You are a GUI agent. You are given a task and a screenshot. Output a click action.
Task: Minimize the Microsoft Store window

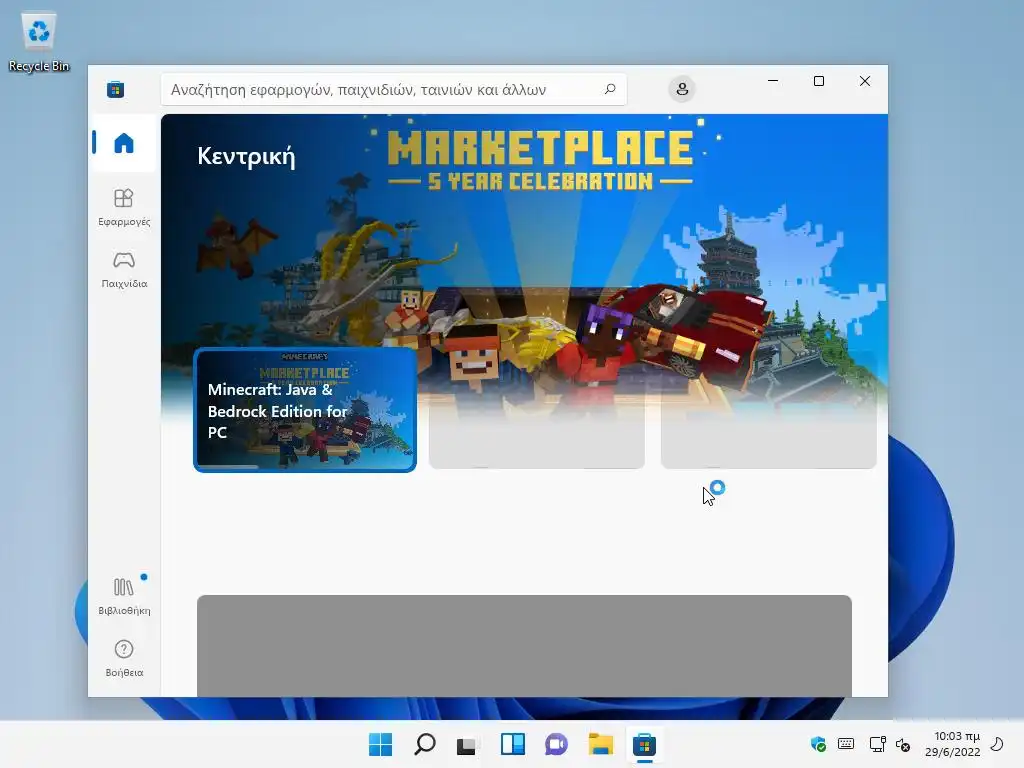pyautogui.click(x=773, y=81)
